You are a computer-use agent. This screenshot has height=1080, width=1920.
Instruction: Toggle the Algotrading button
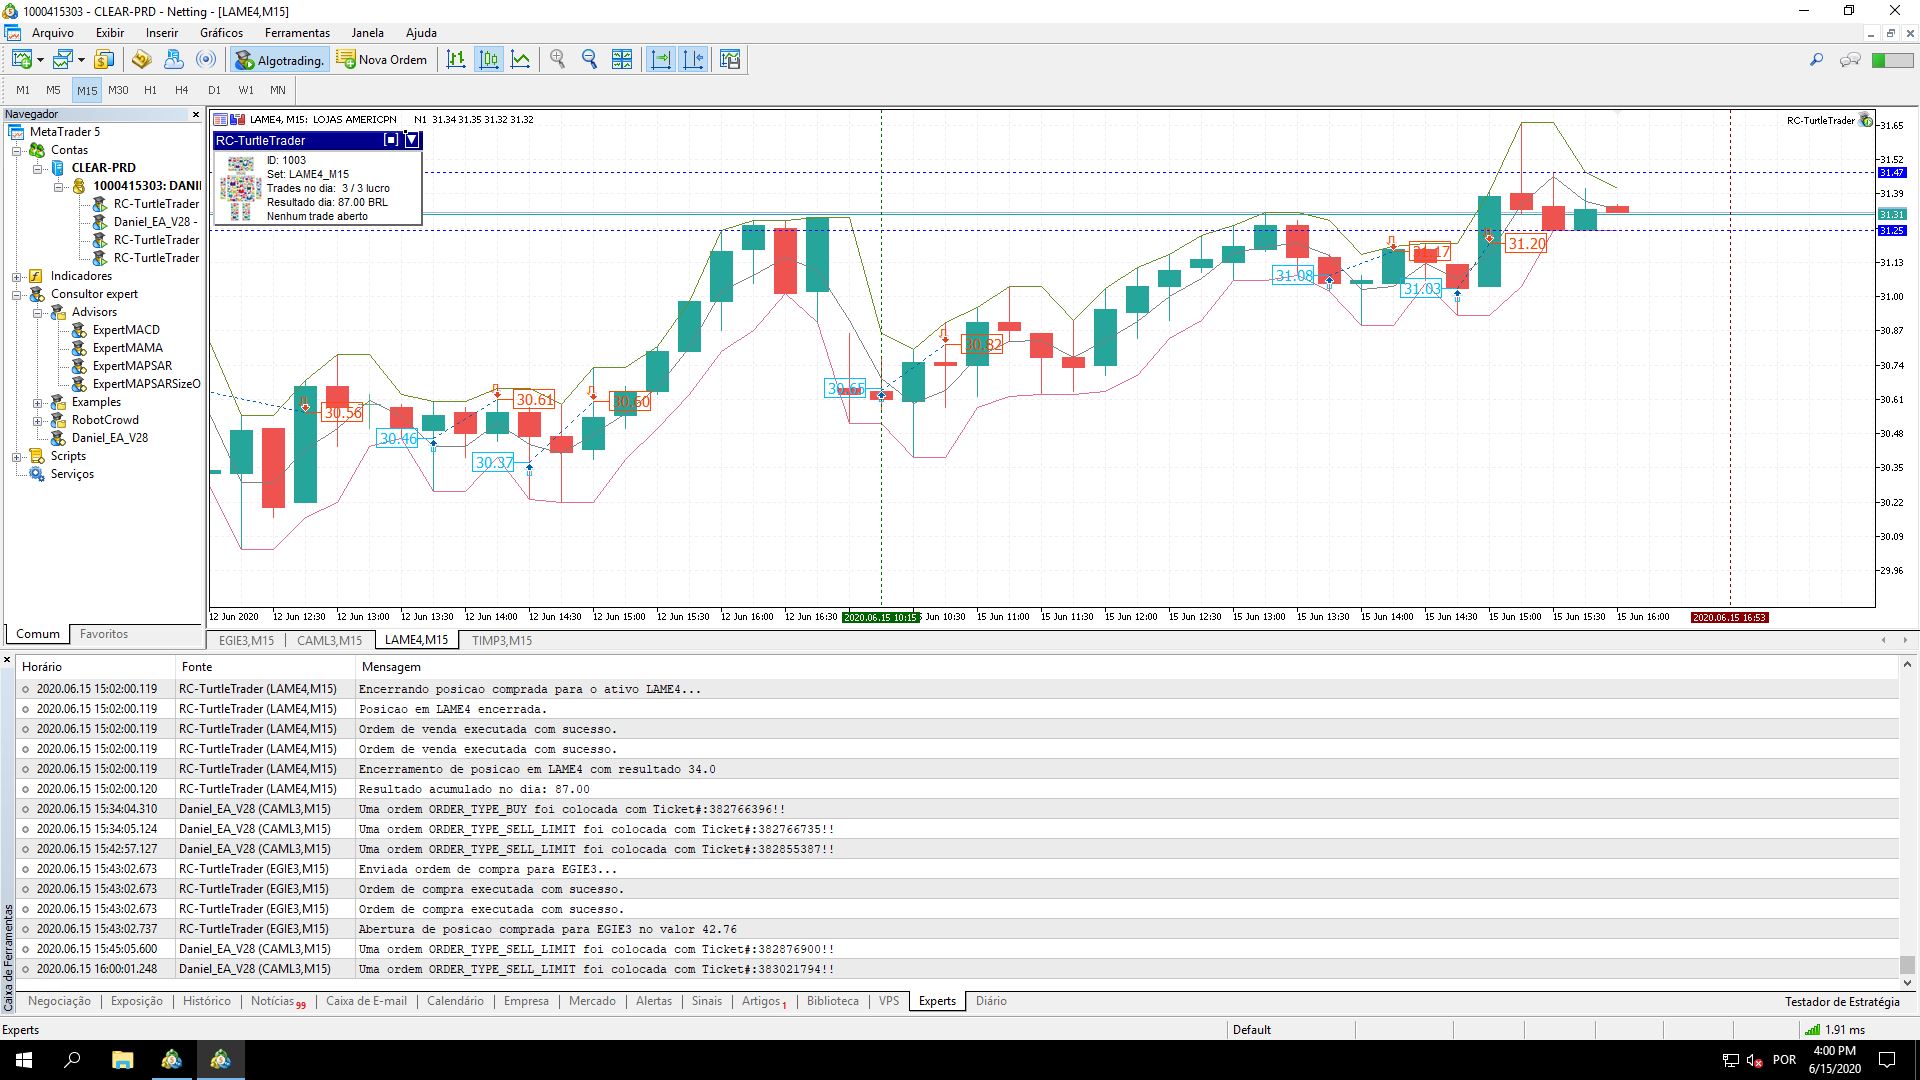tap(280, 60)
